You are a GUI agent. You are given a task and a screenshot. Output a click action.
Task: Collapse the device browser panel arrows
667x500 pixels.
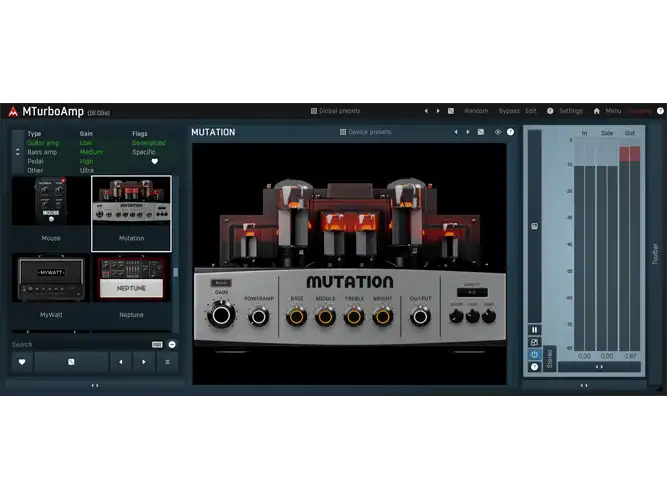tap(95, 386)
